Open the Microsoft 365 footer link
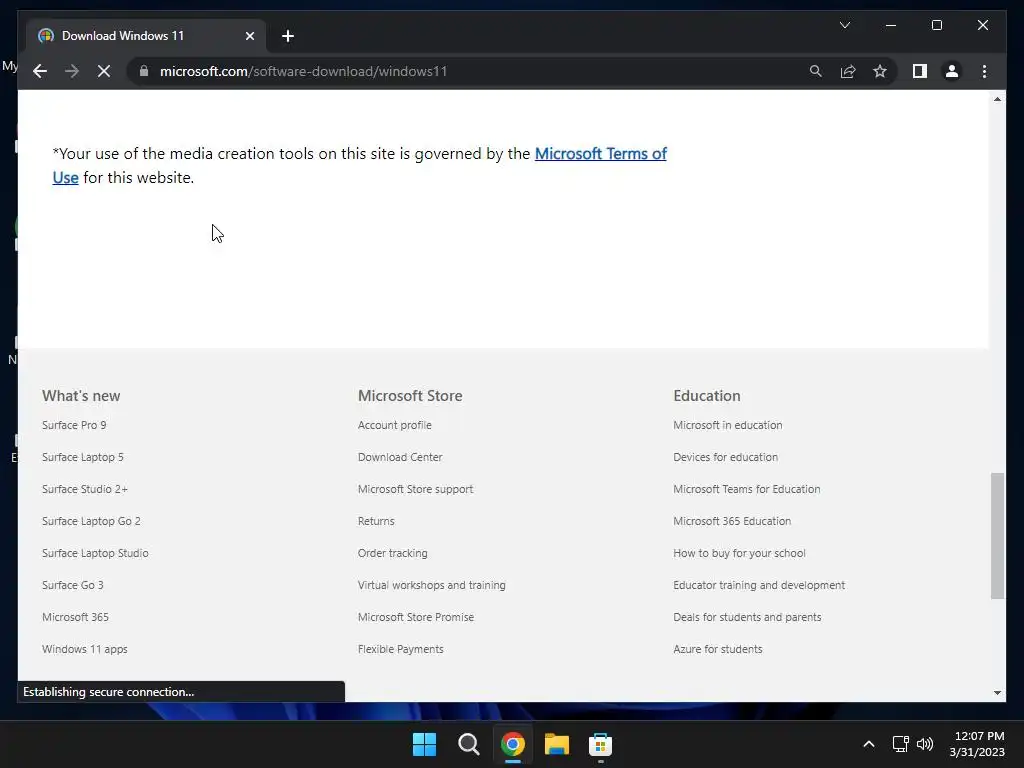The width and height of the screenshot is (1024, 768). pos(75,617)
